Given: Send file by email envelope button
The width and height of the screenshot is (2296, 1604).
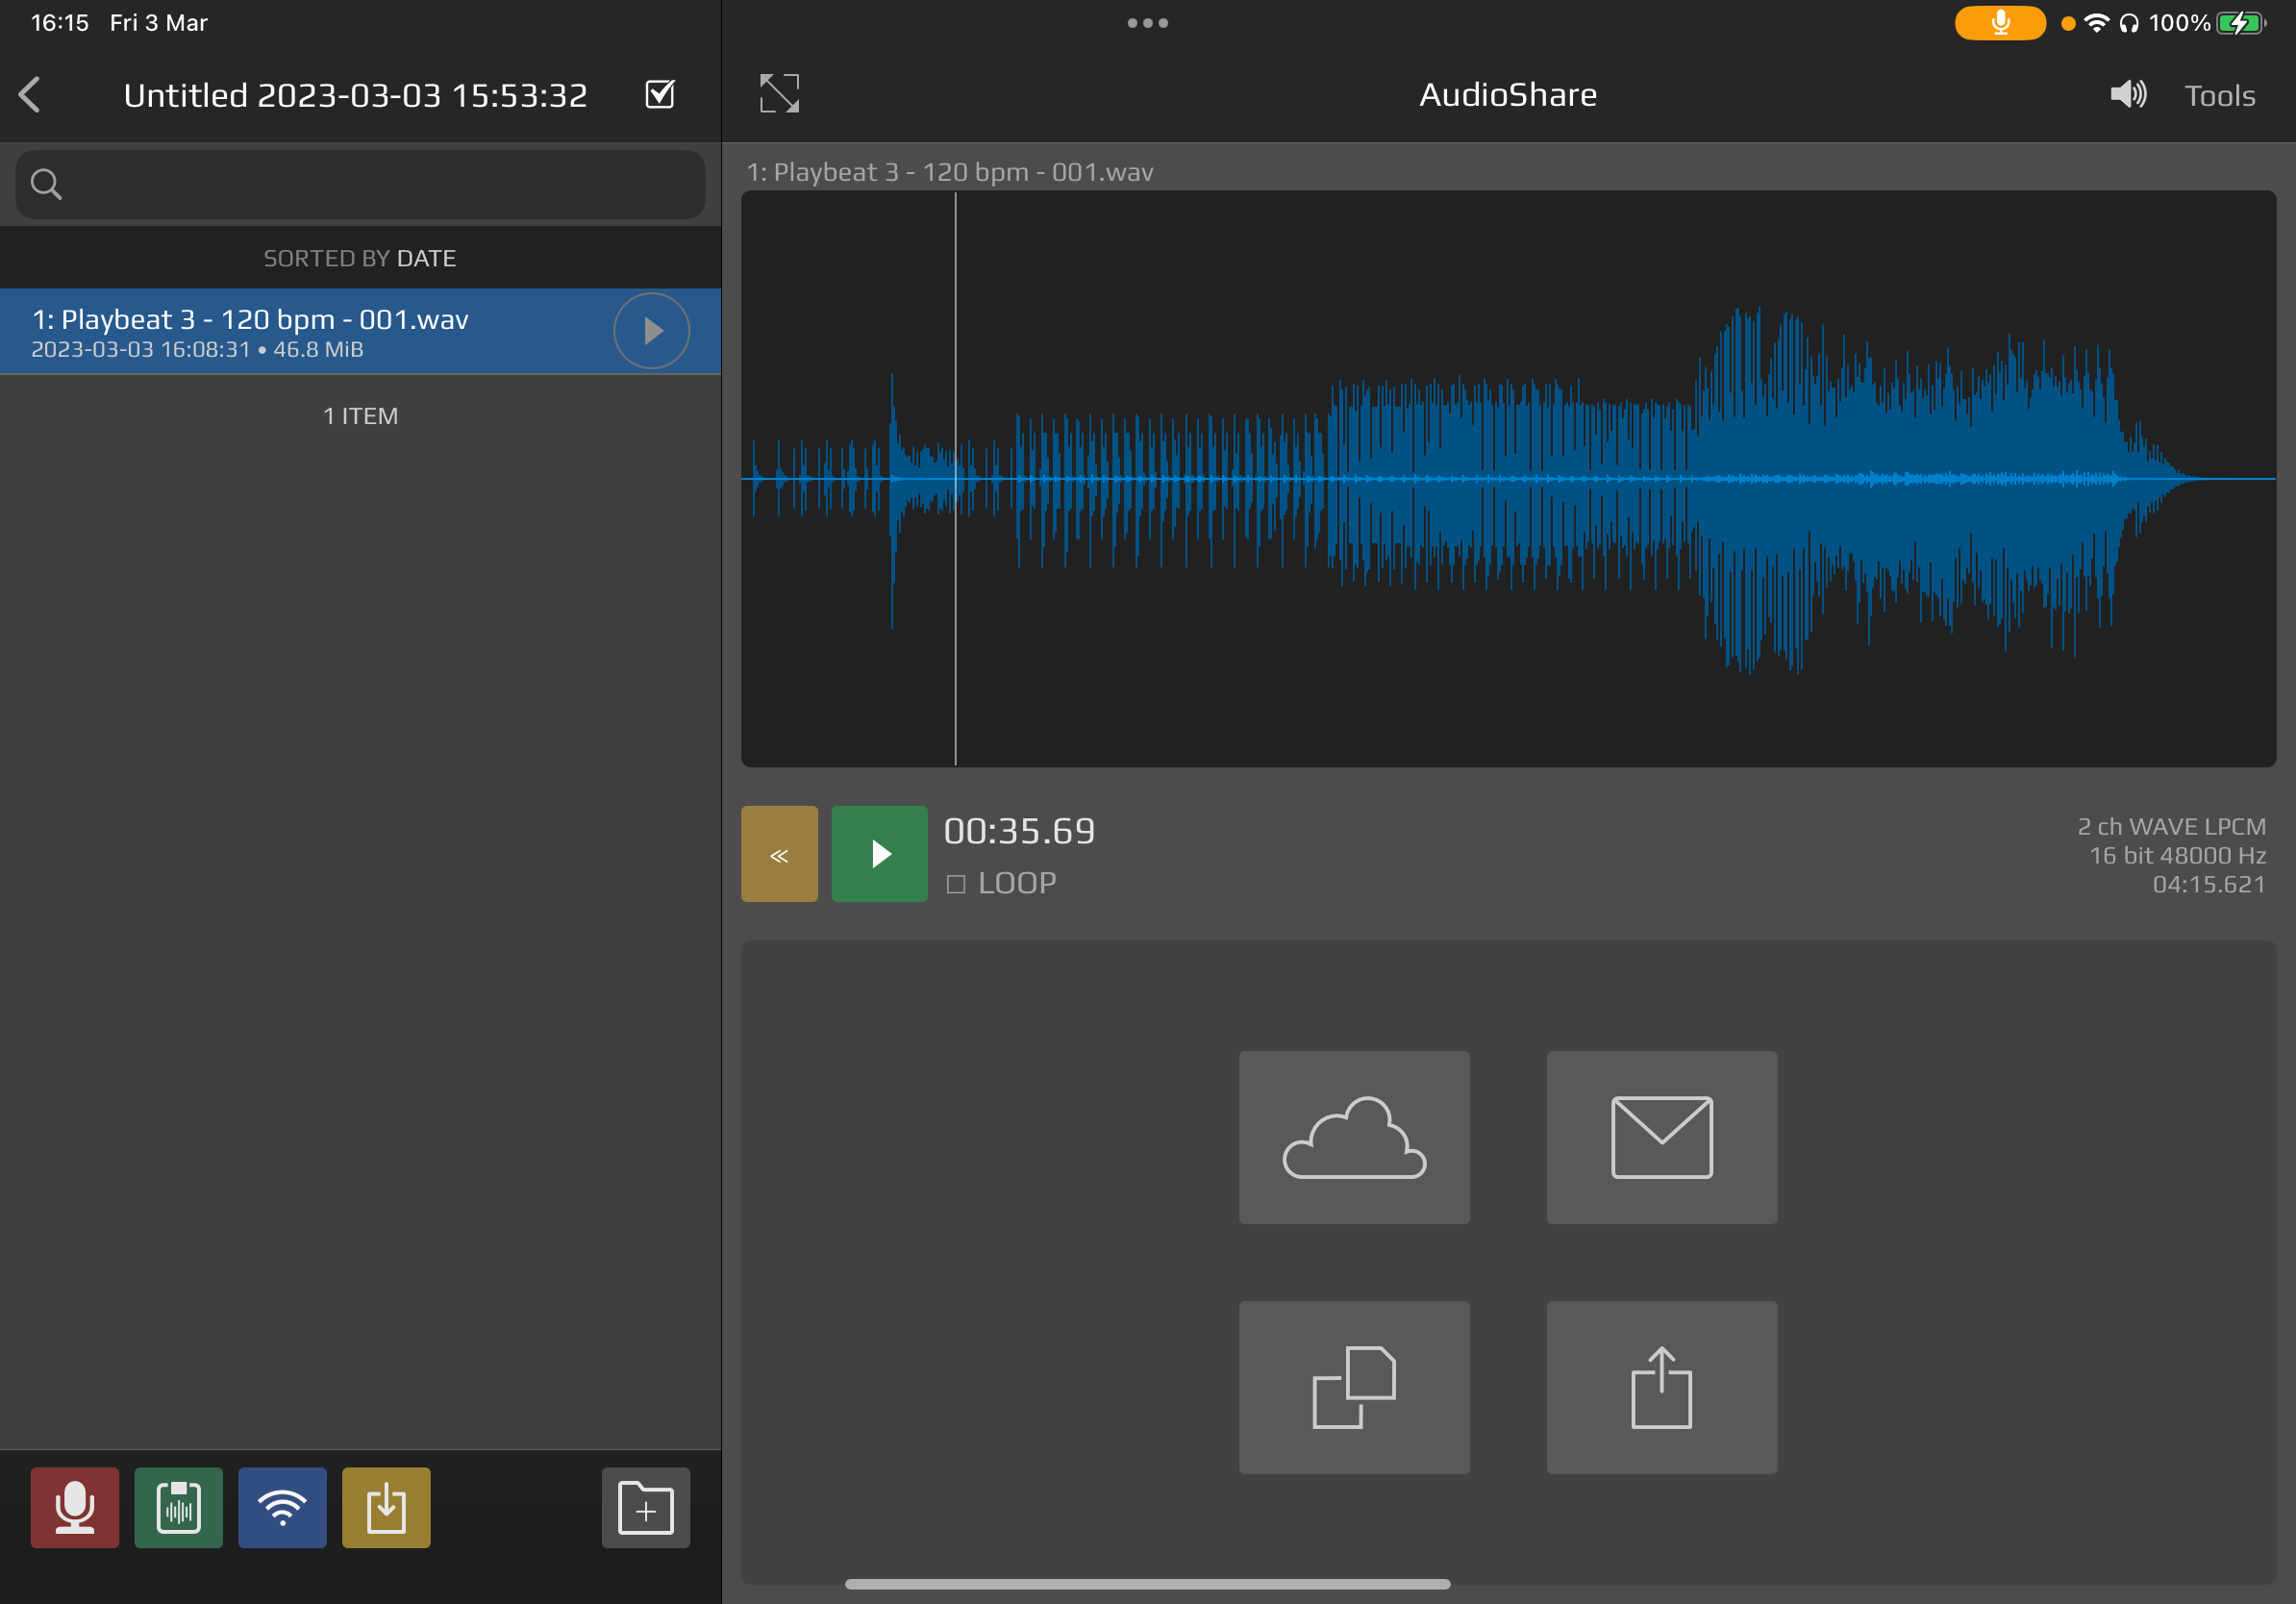Looking at the screenshot, I should click(1662, 1137).
